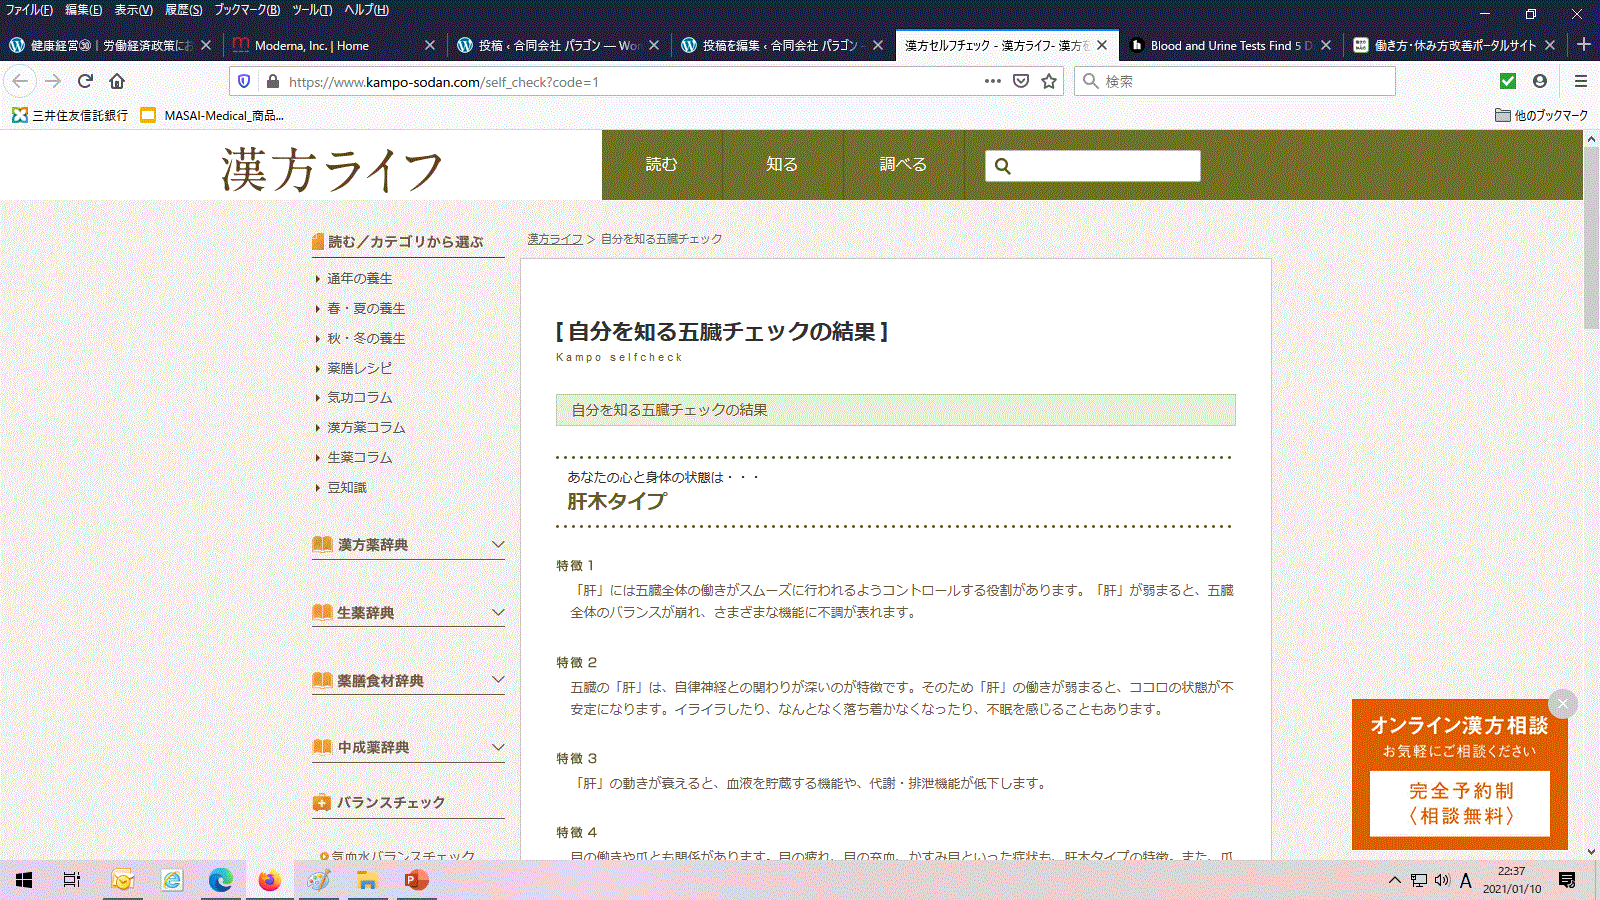Open the MASAI-Medical_商品 bookmark

pyautogui.click(x=212, y=115)
